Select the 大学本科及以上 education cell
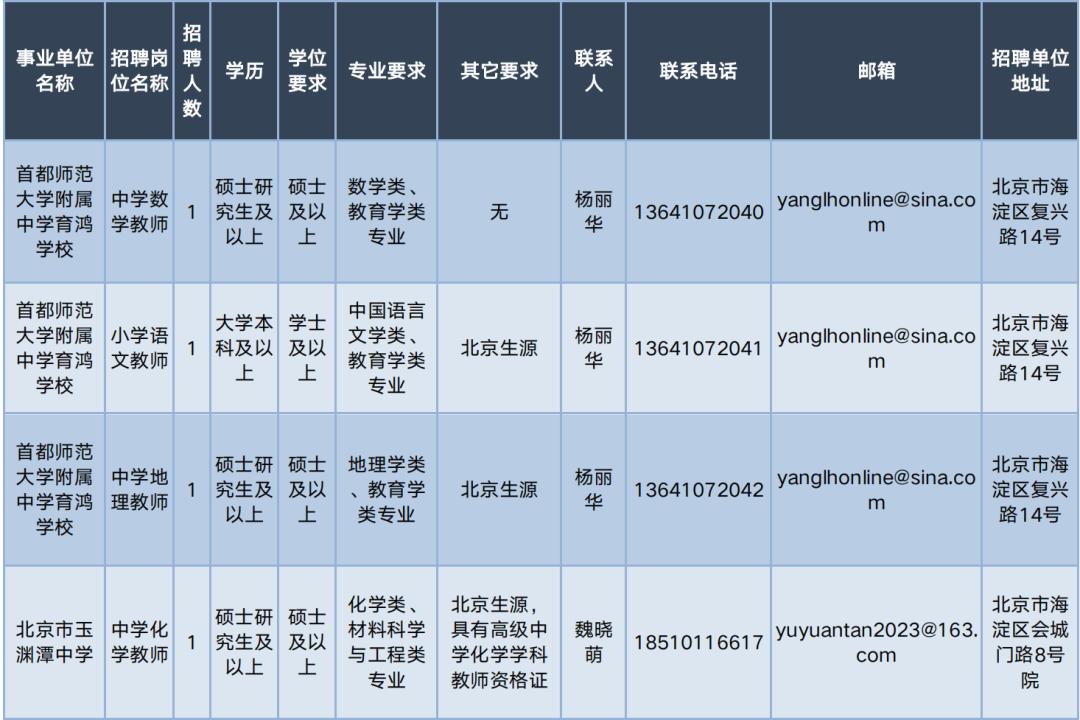 tap(244, 349)
